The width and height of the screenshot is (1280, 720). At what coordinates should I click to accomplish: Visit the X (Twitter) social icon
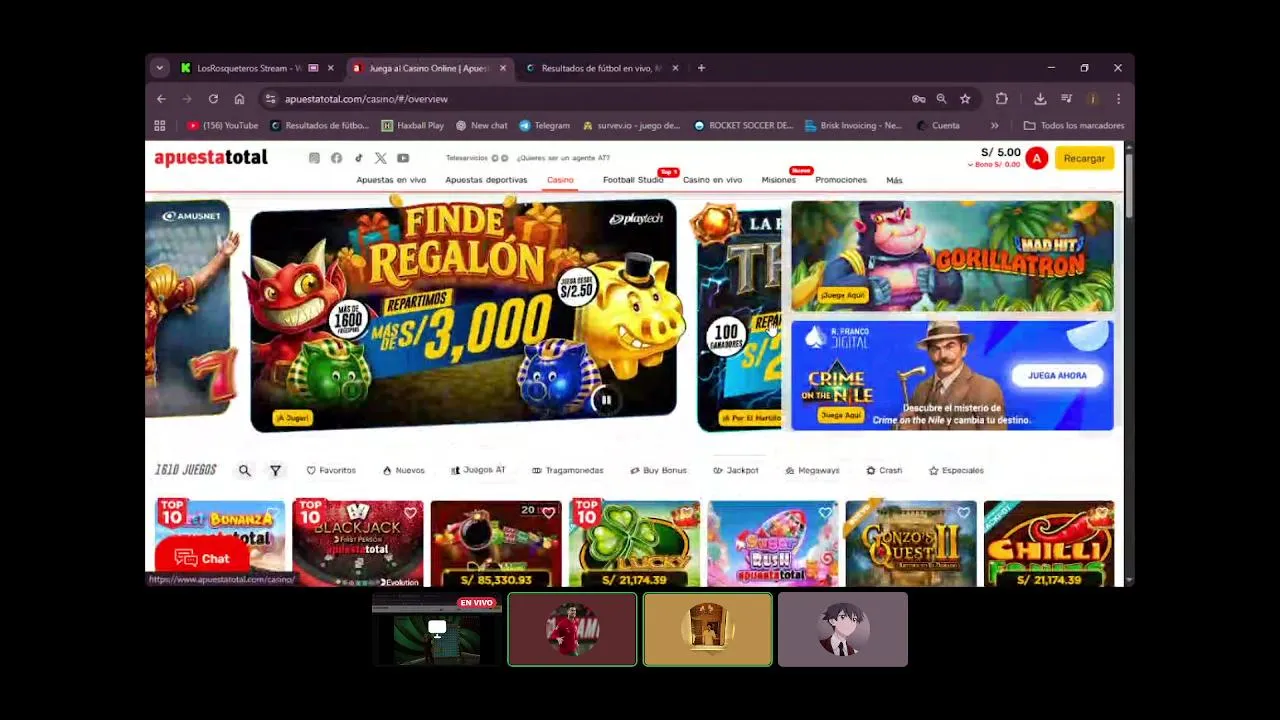[x=380, y=158]
